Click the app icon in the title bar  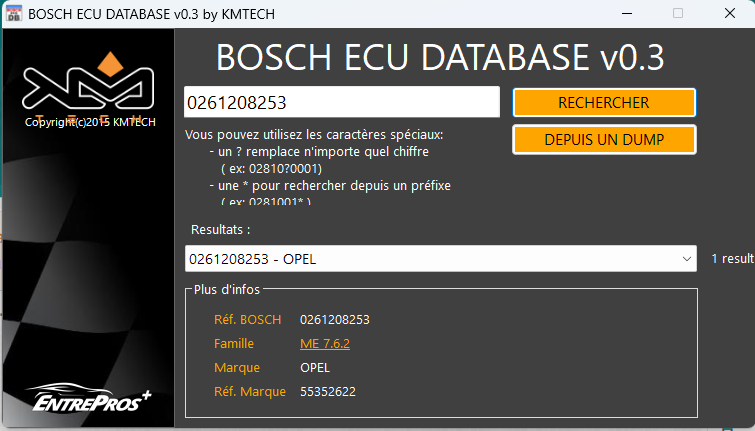[x=14, y=13]
